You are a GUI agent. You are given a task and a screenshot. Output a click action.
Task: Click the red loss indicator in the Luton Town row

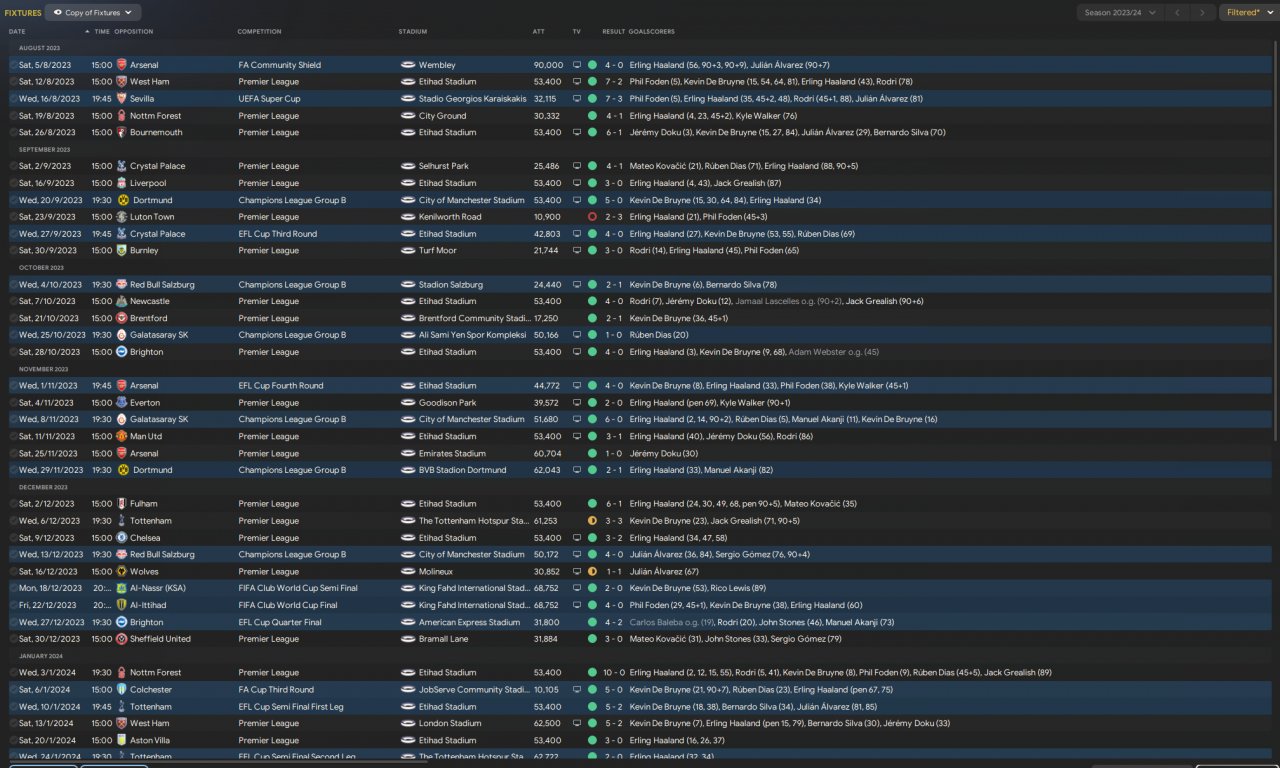(x=592, y=217)
